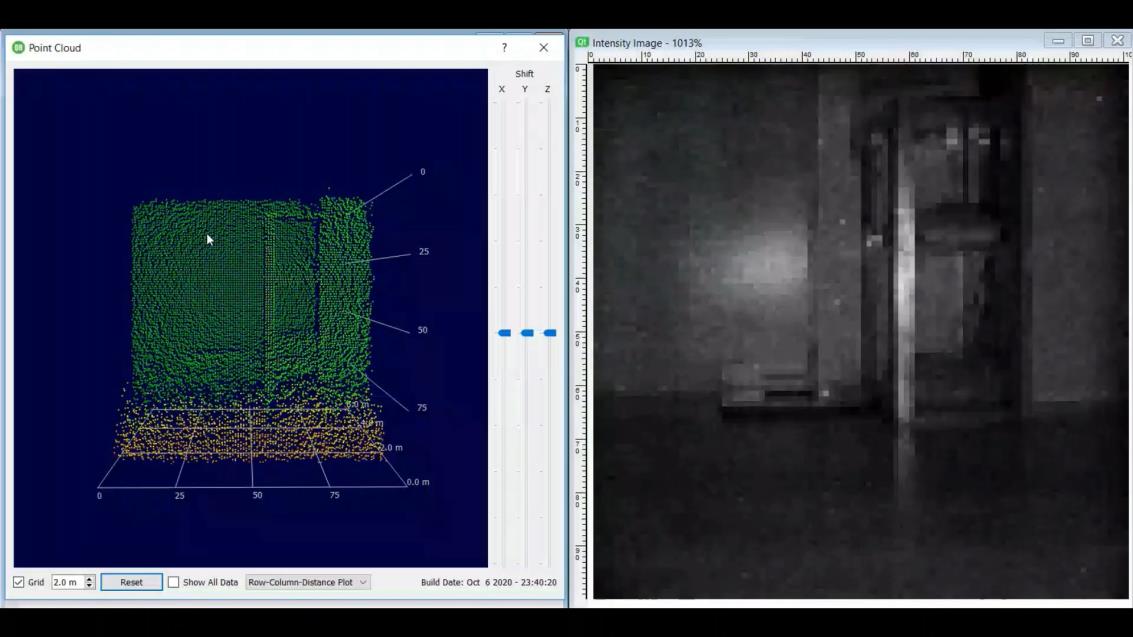Click the Z shift slider handle

[x=549, y=333]
